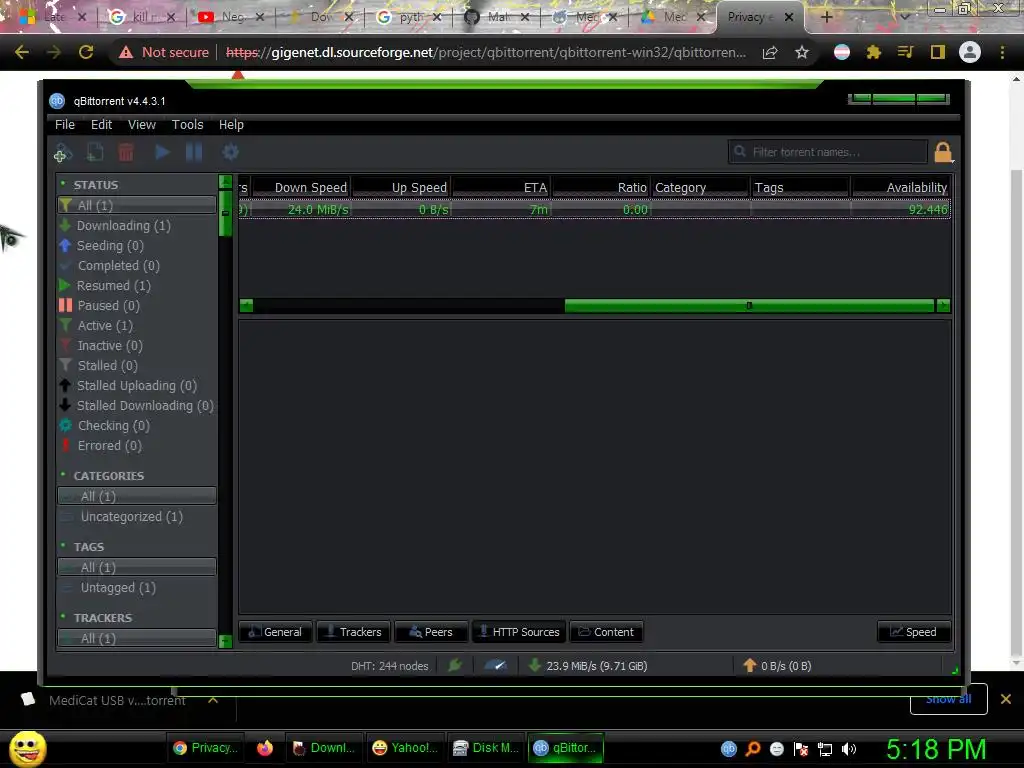1024x768 pixels.
Task: Open the View menu
Action: click(142, 125)
